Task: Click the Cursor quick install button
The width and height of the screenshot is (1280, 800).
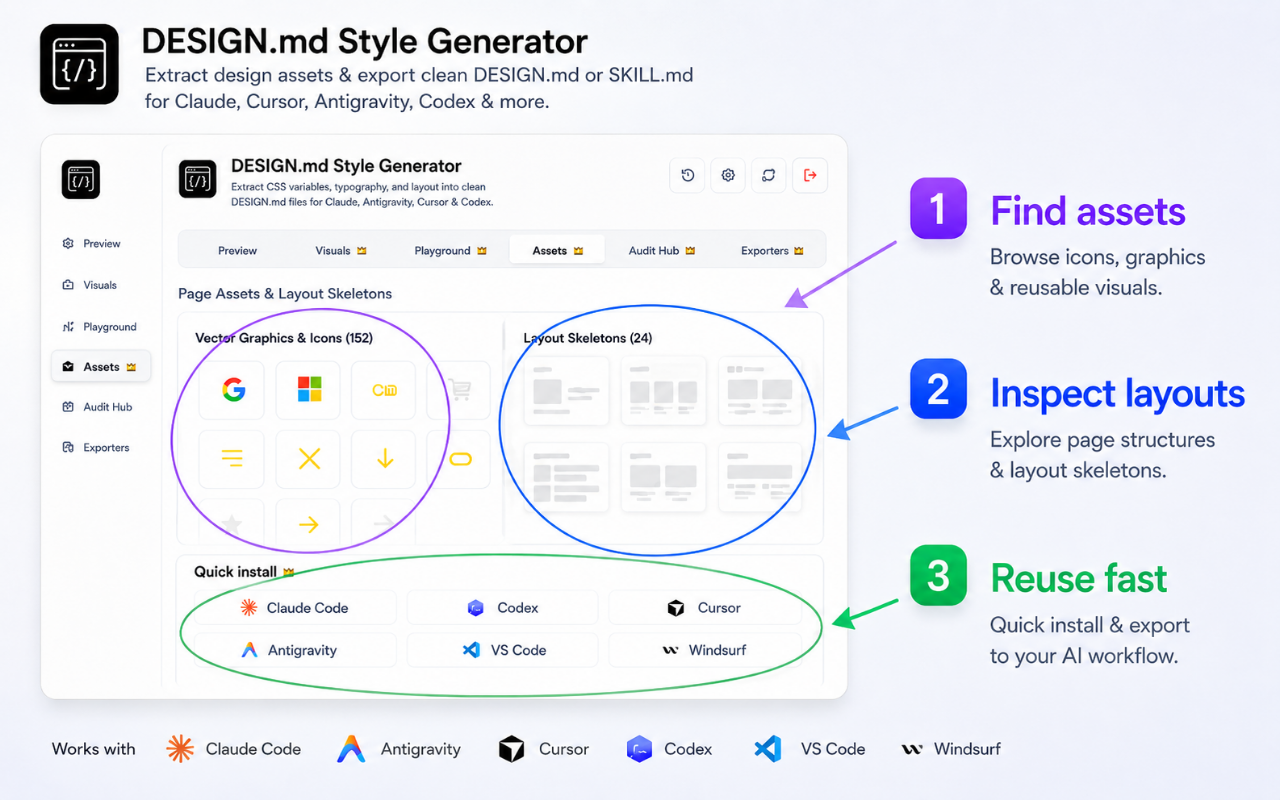Action: pos(705,607)
